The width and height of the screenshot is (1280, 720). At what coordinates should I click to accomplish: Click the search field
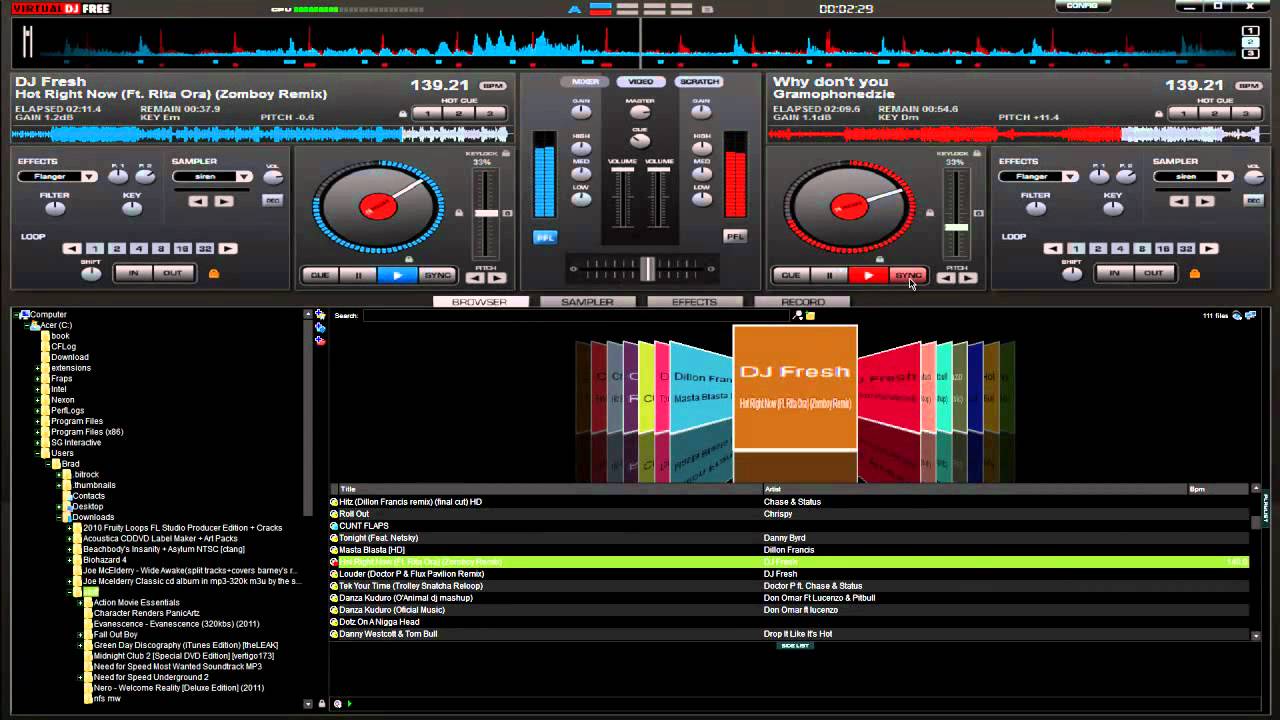(x=576, y=315)
